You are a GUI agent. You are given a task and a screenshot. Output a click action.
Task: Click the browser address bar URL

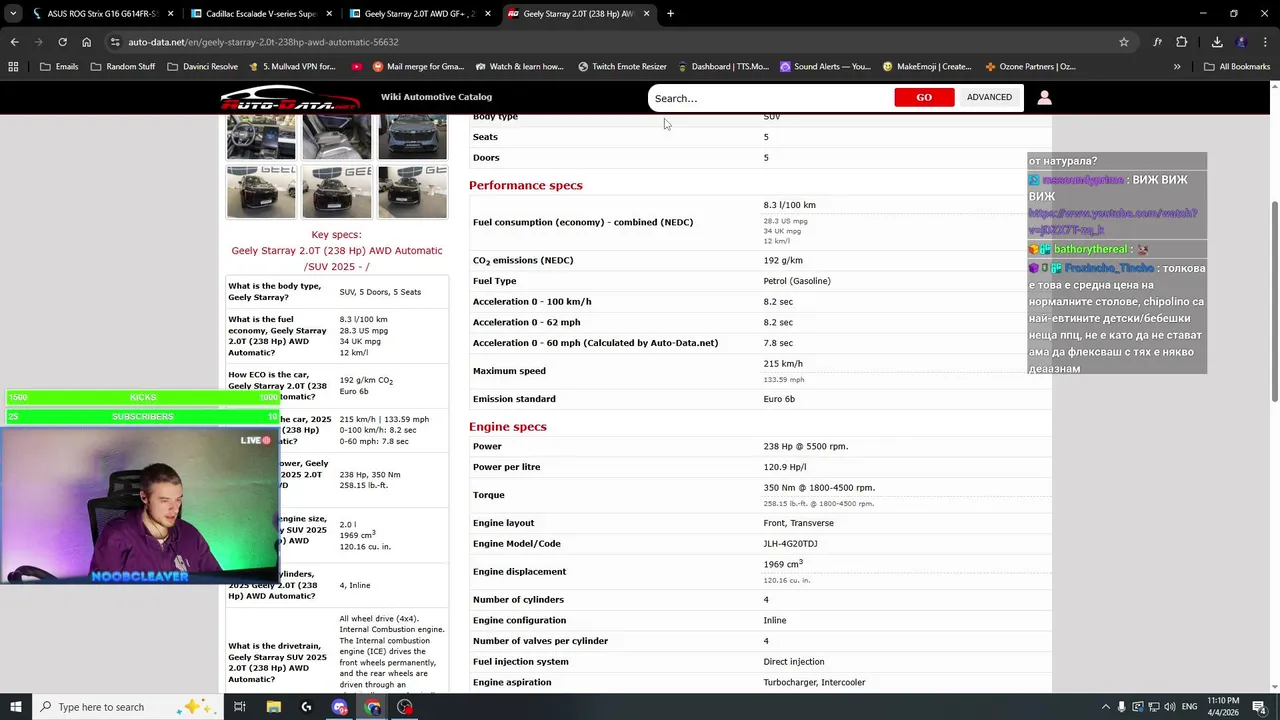[263, 42]
